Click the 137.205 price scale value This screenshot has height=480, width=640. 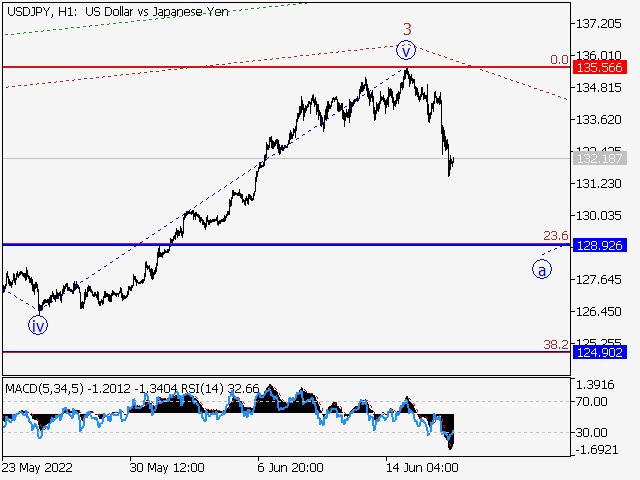(598, 24)
